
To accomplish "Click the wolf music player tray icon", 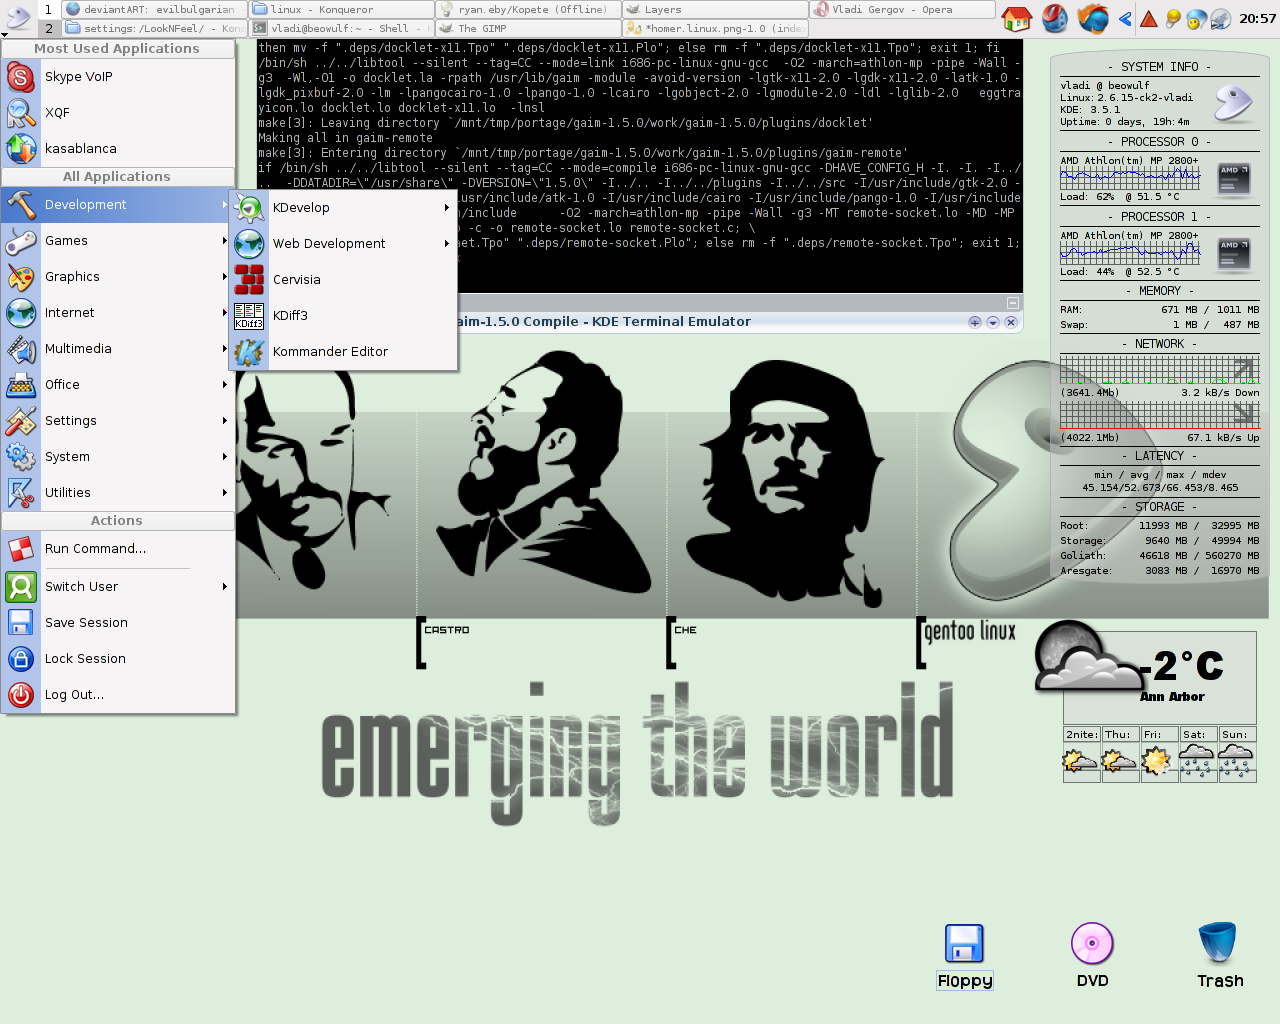I will [x=1220, y=18].
